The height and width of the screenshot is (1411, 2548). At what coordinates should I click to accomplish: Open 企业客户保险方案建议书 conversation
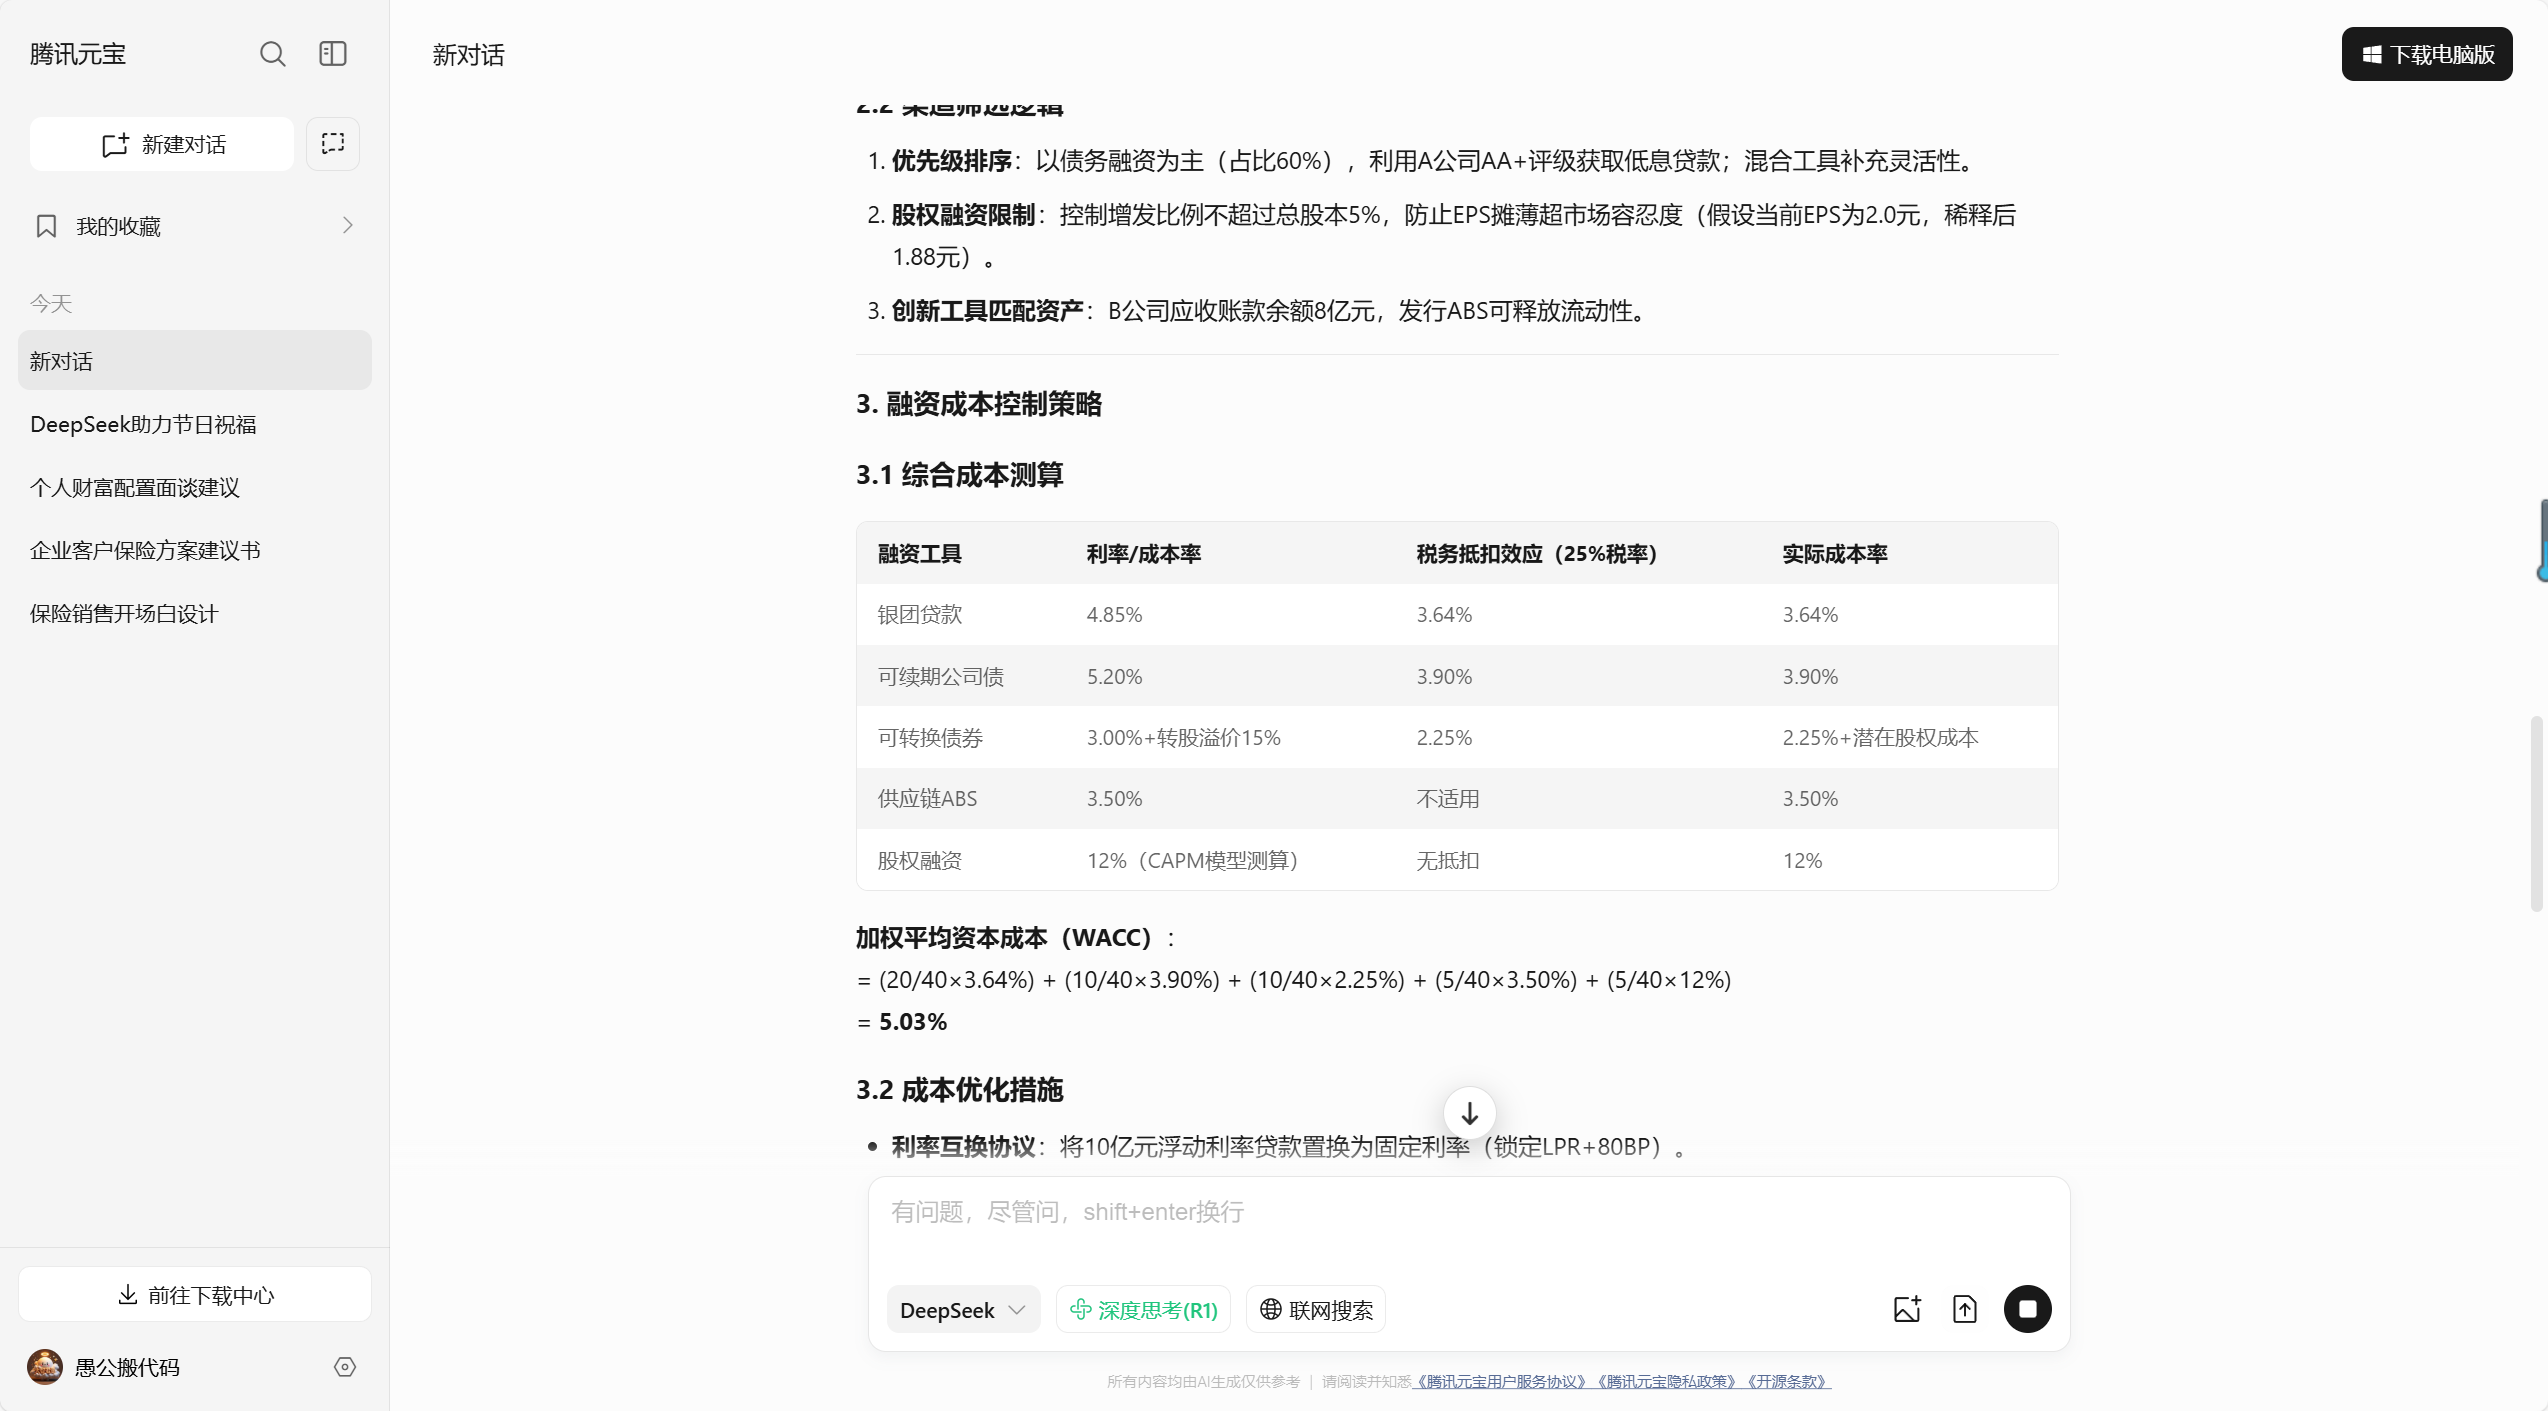tap(145, 551)
